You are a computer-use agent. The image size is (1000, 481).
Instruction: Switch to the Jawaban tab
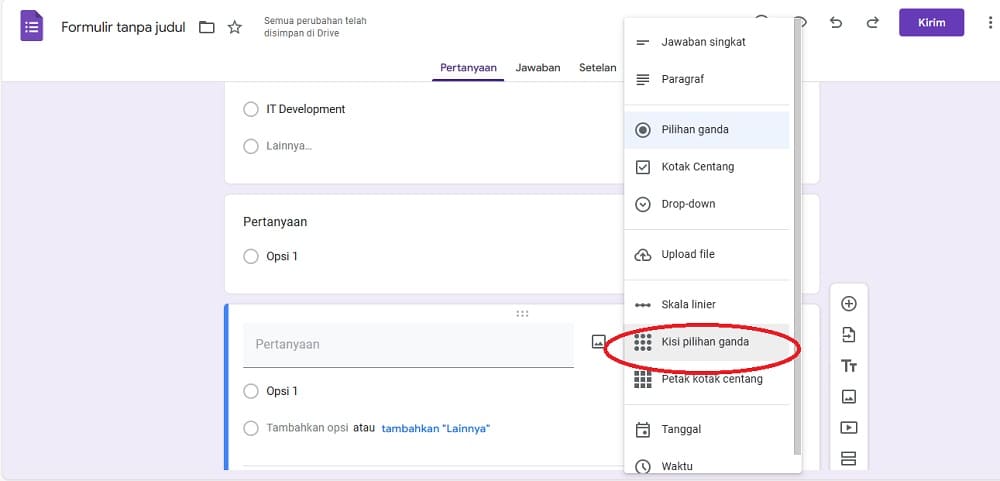[x=538, y=68]
